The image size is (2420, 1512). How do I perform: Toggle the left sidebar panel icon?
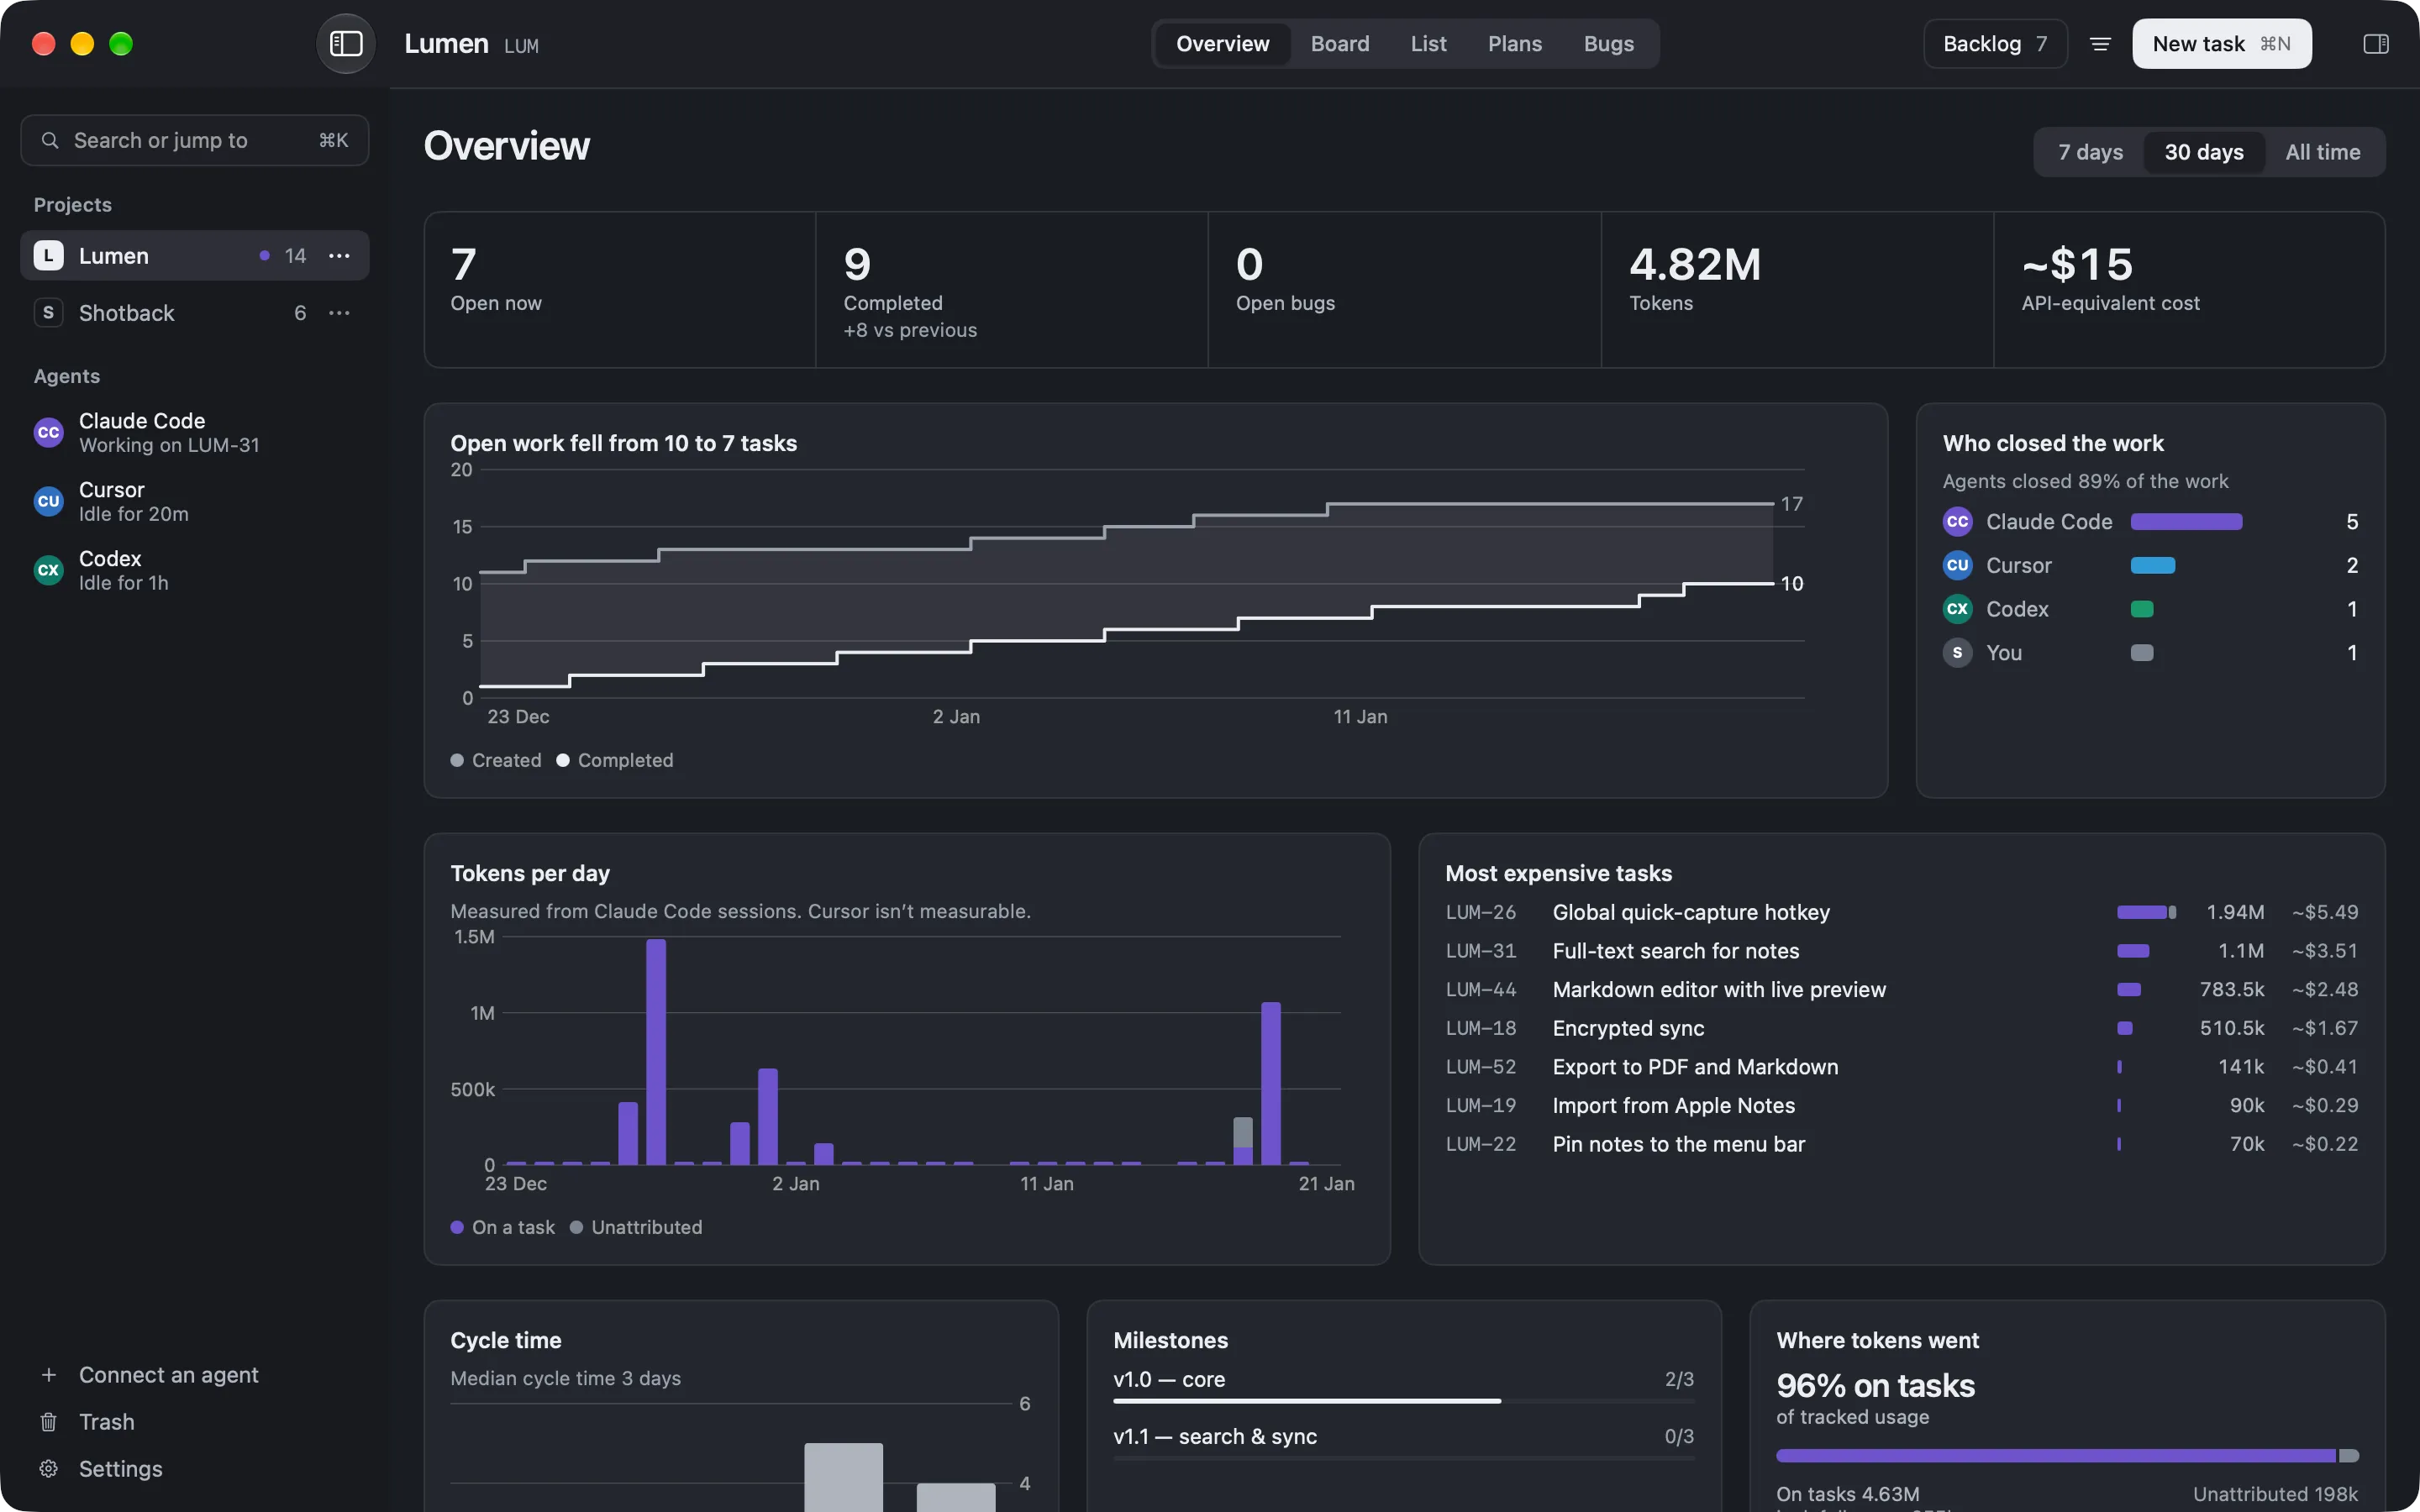[x=346, y=44]
